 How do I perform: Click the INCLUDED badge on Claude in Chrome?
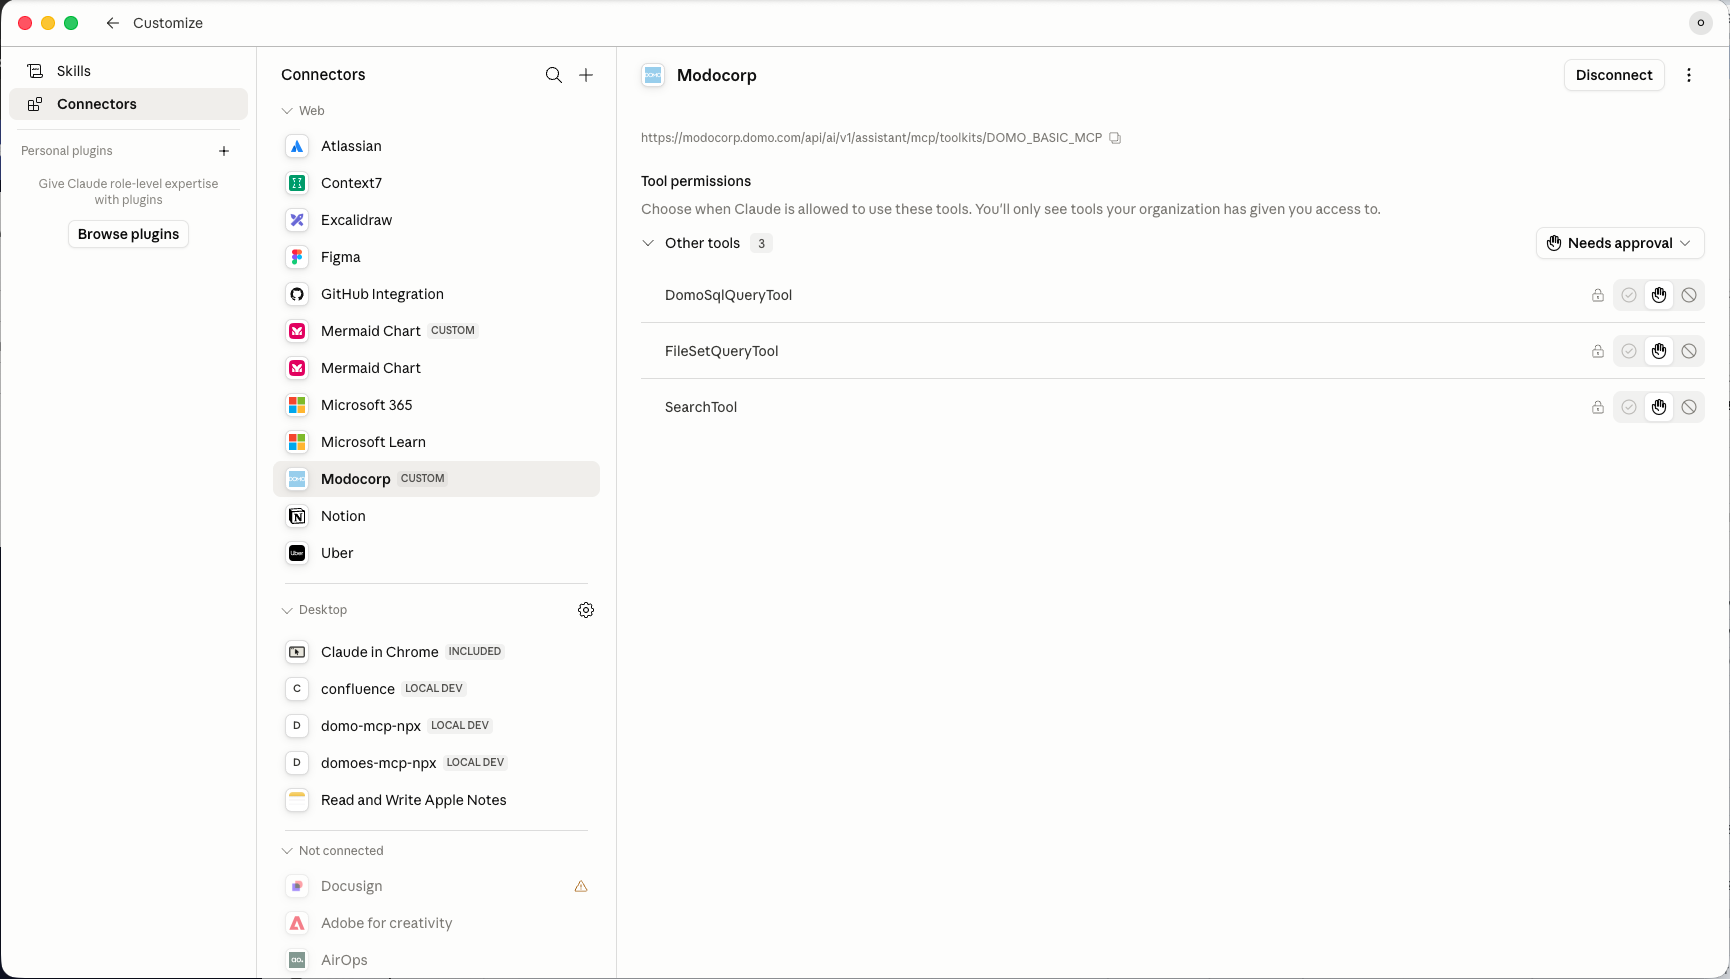(475, 652)
